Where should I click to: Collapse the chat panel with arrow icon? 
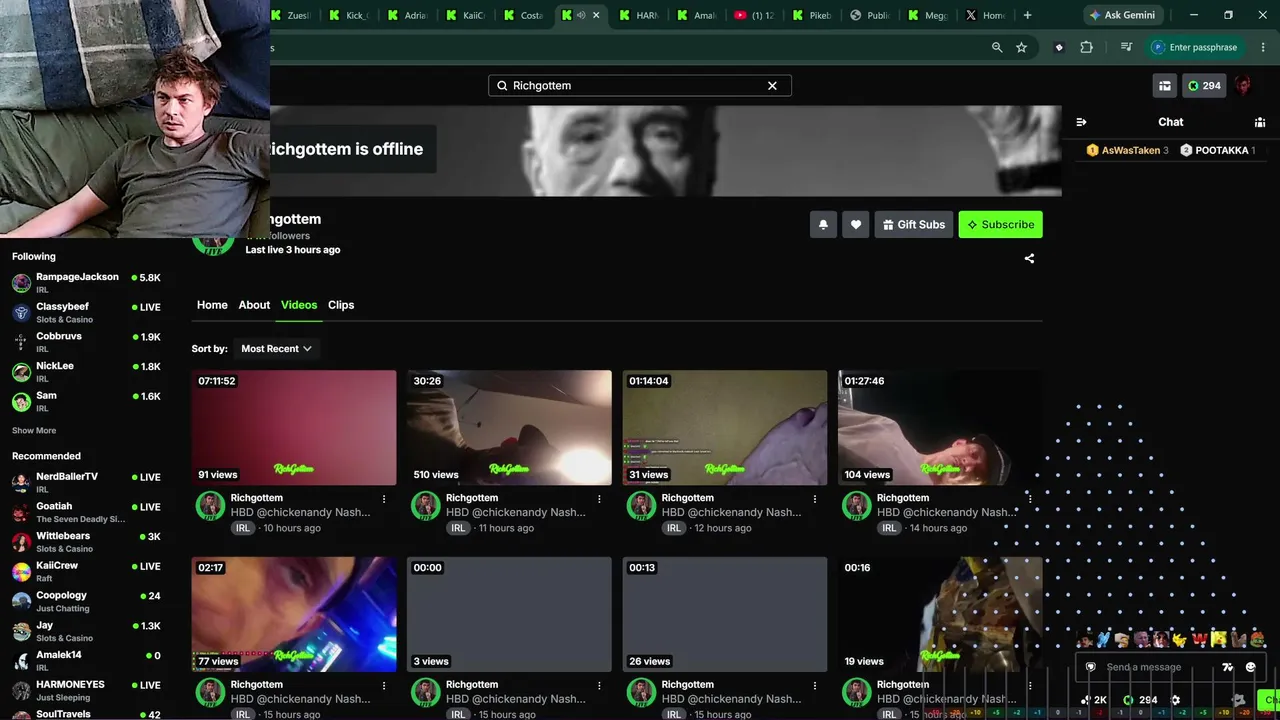click(1081, 122)
